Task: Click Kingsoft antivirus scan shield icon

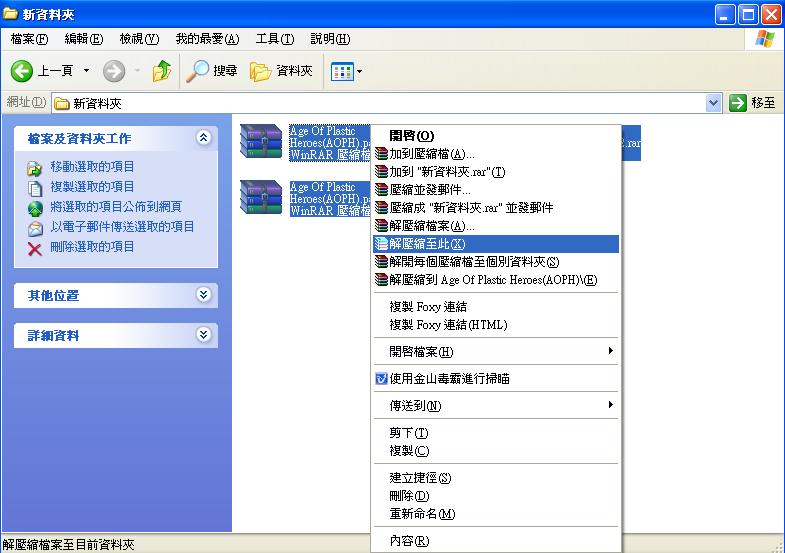Action: (x=381, y=379)
